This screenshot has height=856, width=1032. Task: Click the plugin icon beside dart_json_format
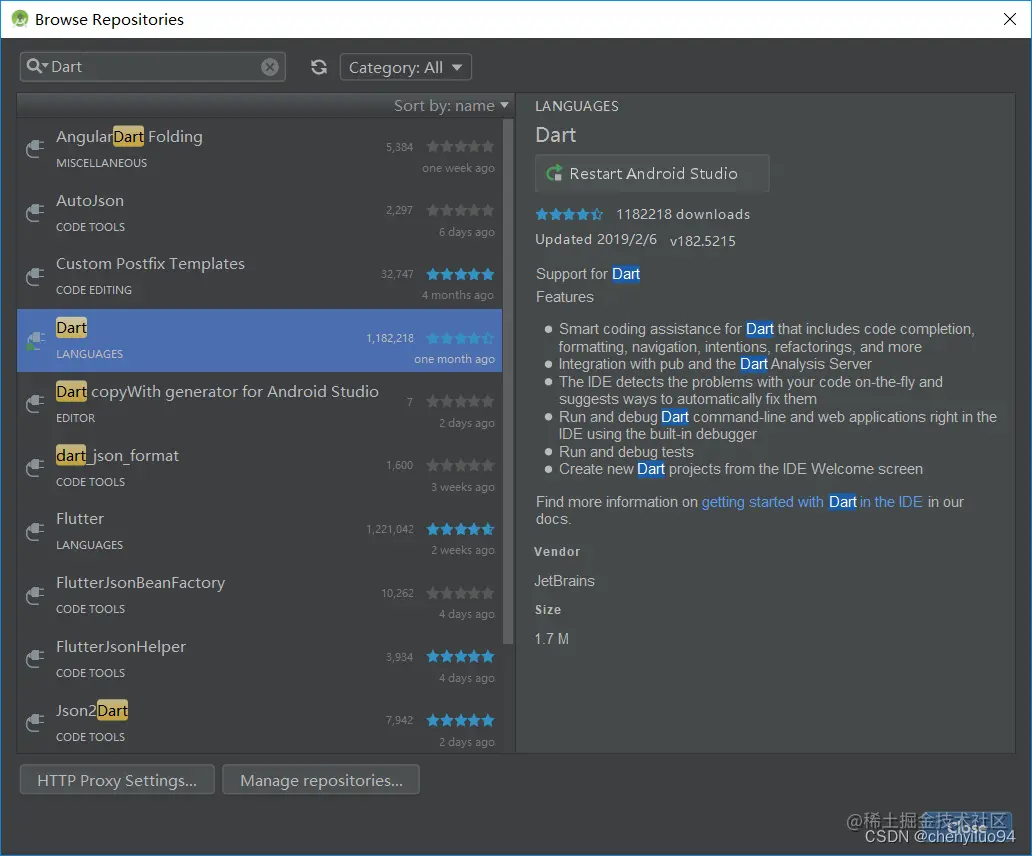35,468
